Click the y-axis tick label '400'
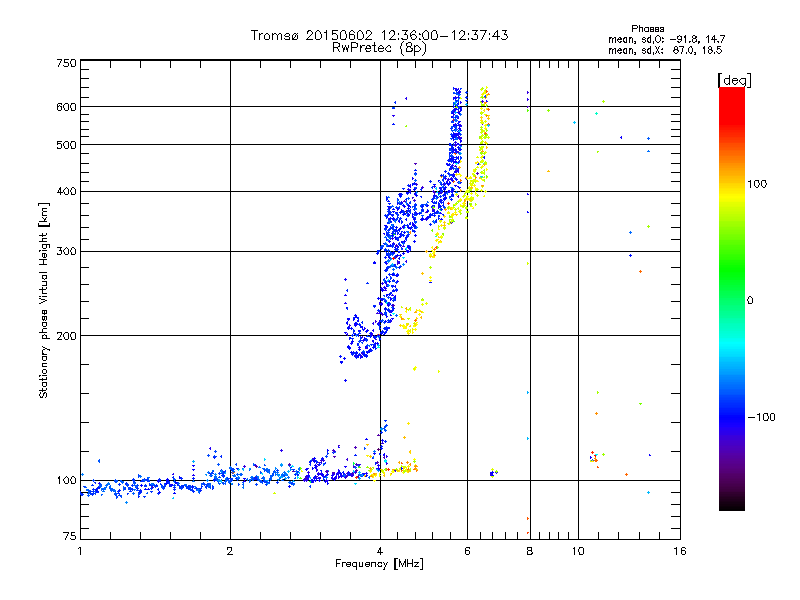Viewport: 800px width, 600px height. coord(66,192)
